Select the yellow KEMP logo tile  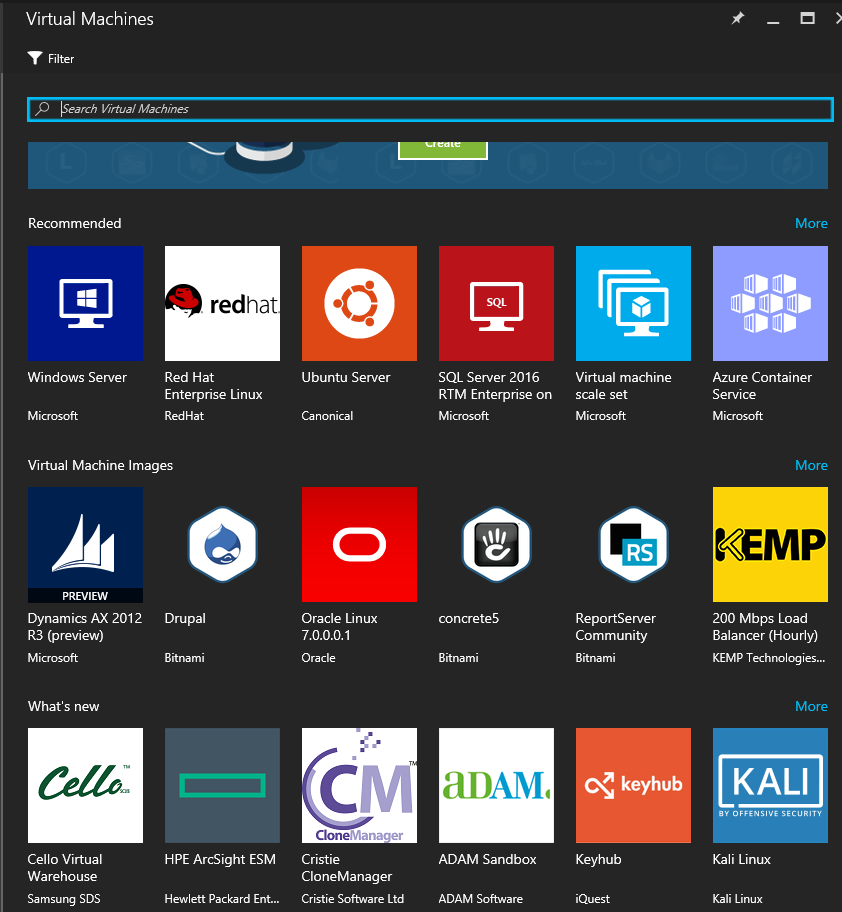(770, 544)
